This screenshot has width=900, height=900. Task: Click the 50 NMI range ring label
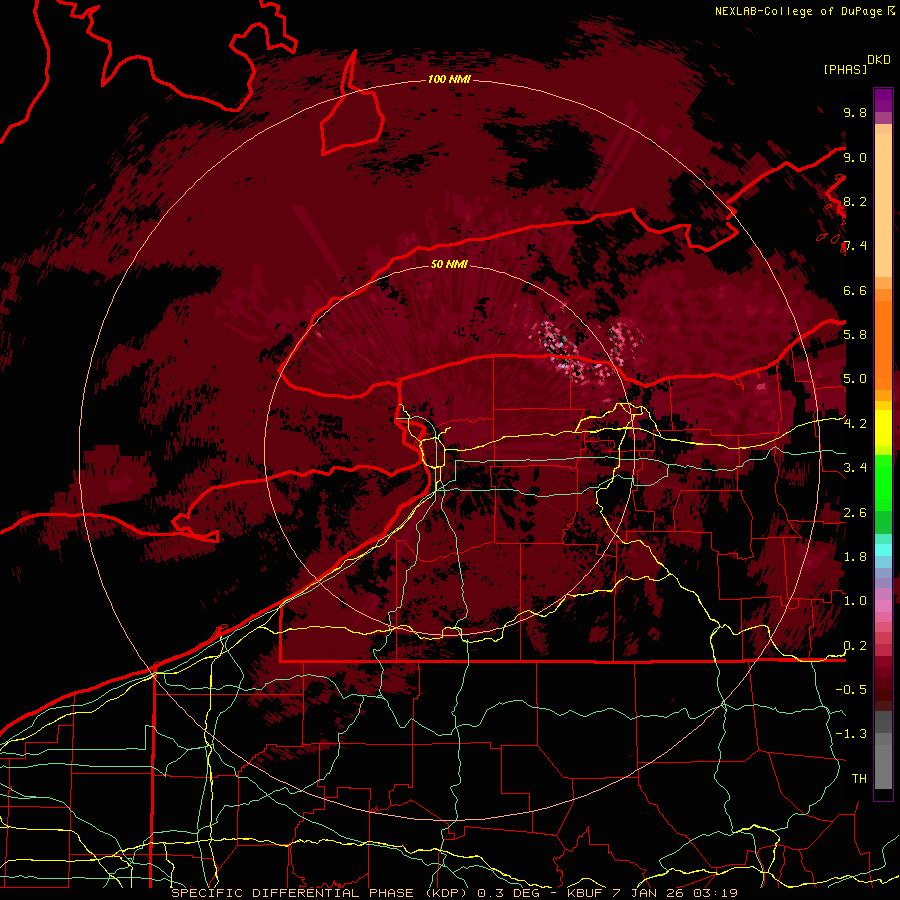[x=449, y=264]
